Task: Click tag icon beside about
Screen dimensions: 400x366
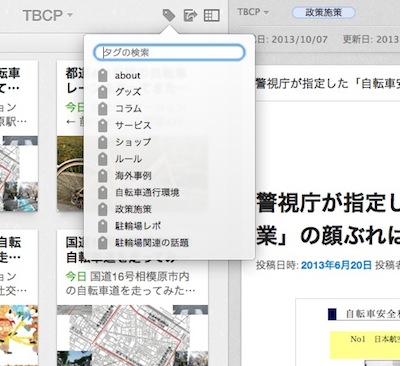Action: pyautogui.click(x=103, y=75)
